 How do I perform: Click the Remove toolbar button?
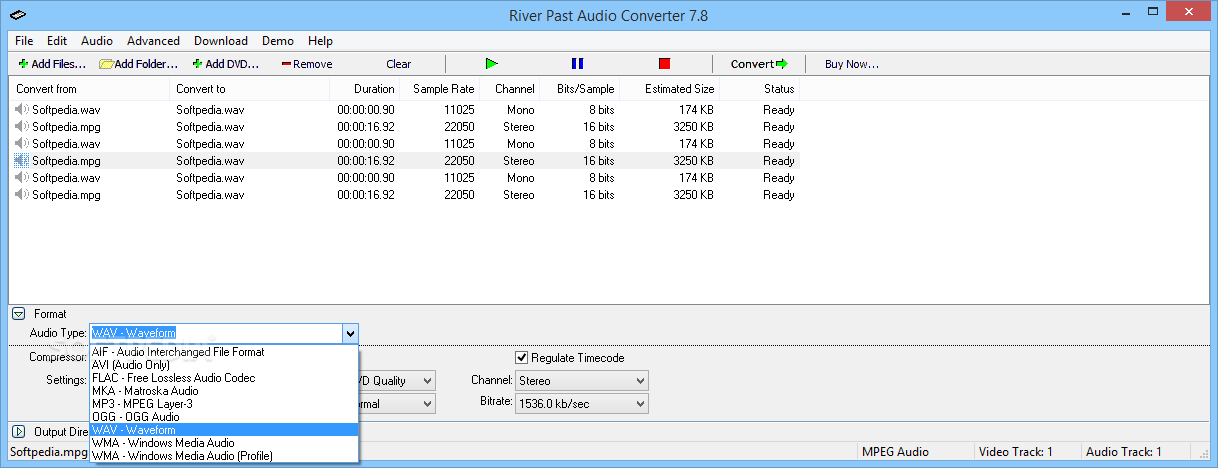tap(307, 64)
